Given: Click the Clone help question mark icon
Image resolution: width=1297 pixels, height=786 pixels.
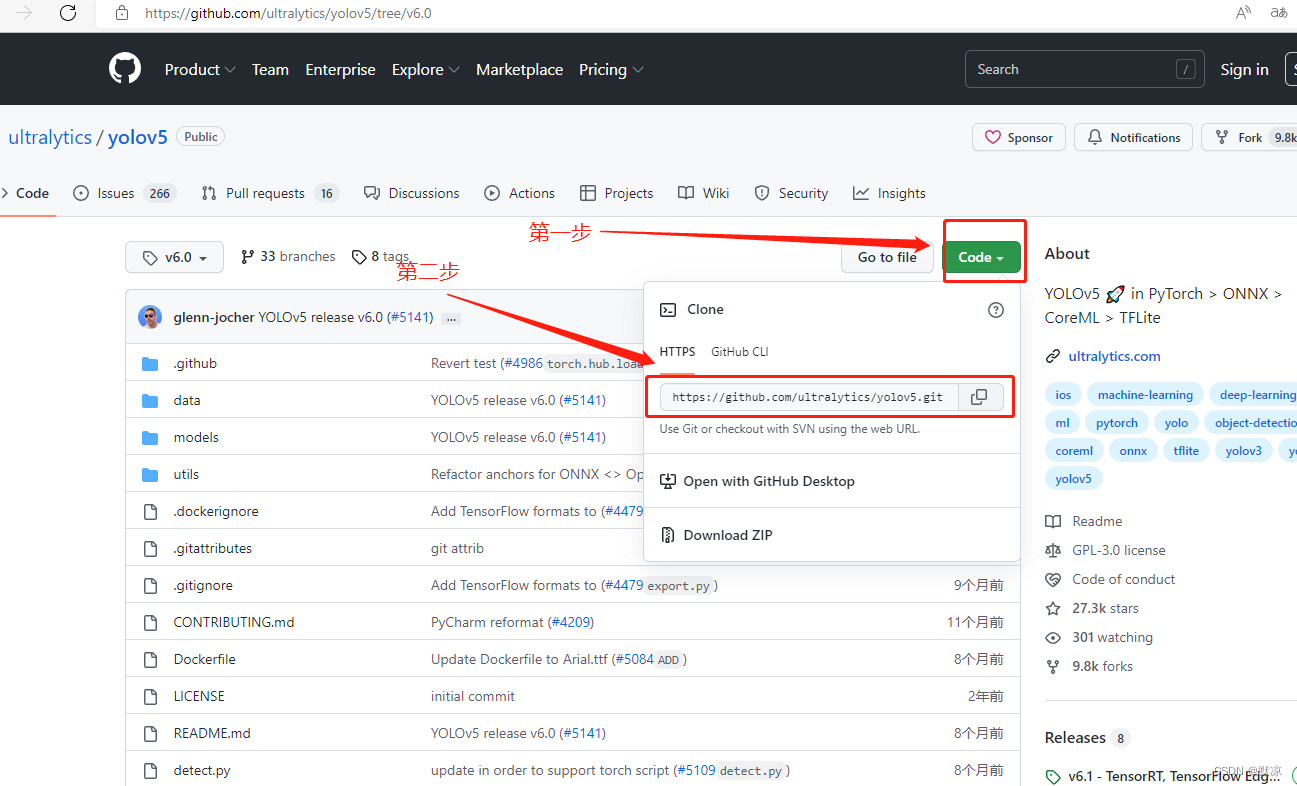Looking at the screenshot, I should point(996,310).
